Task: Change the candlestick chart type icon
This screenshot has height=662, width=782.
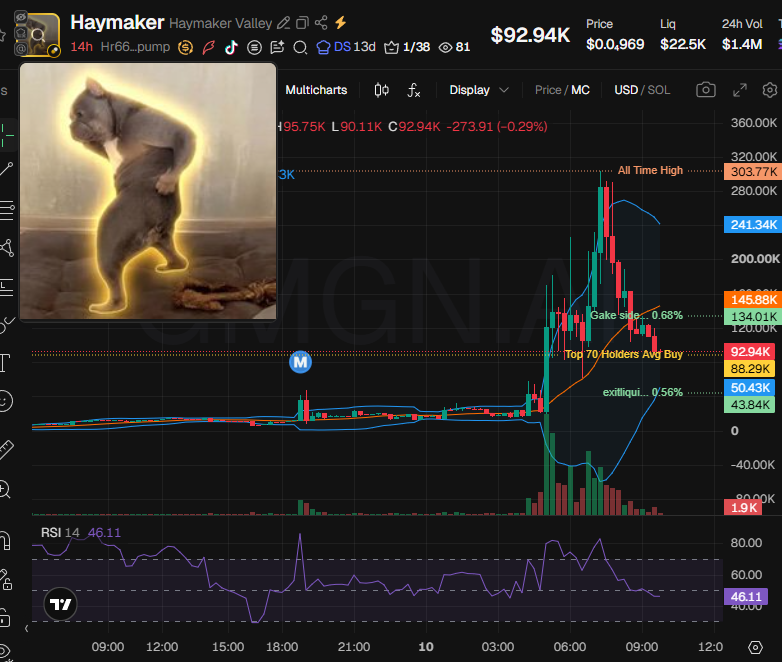Action: 382,90
